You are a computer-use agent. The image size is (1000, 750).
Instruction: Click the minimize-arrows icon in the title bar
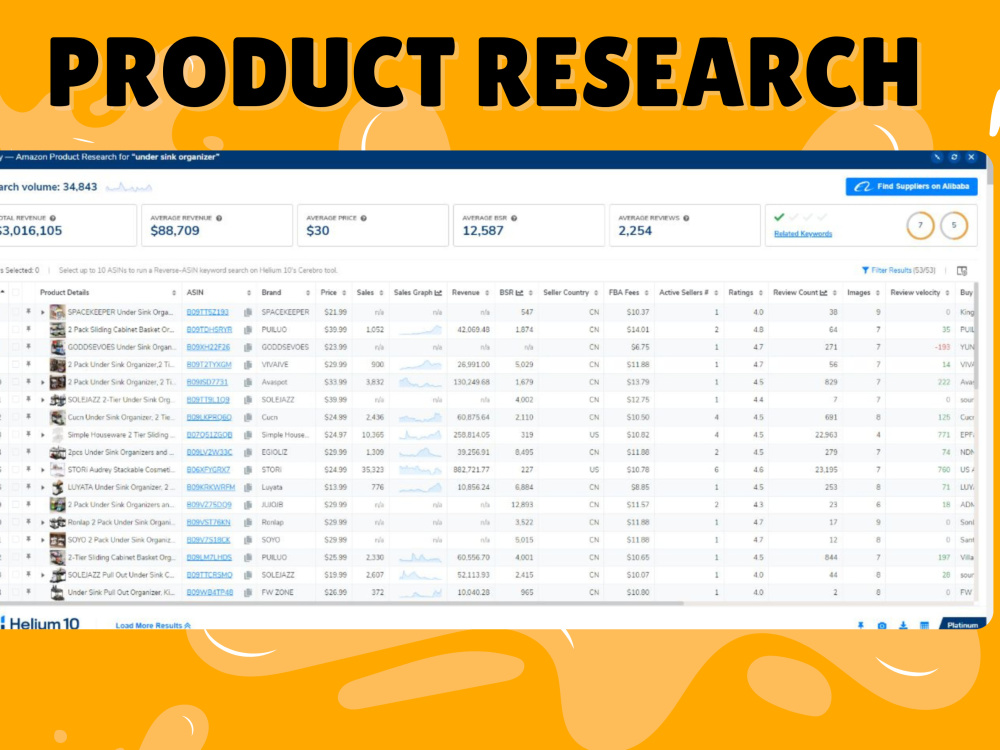(x=937, y=157)
